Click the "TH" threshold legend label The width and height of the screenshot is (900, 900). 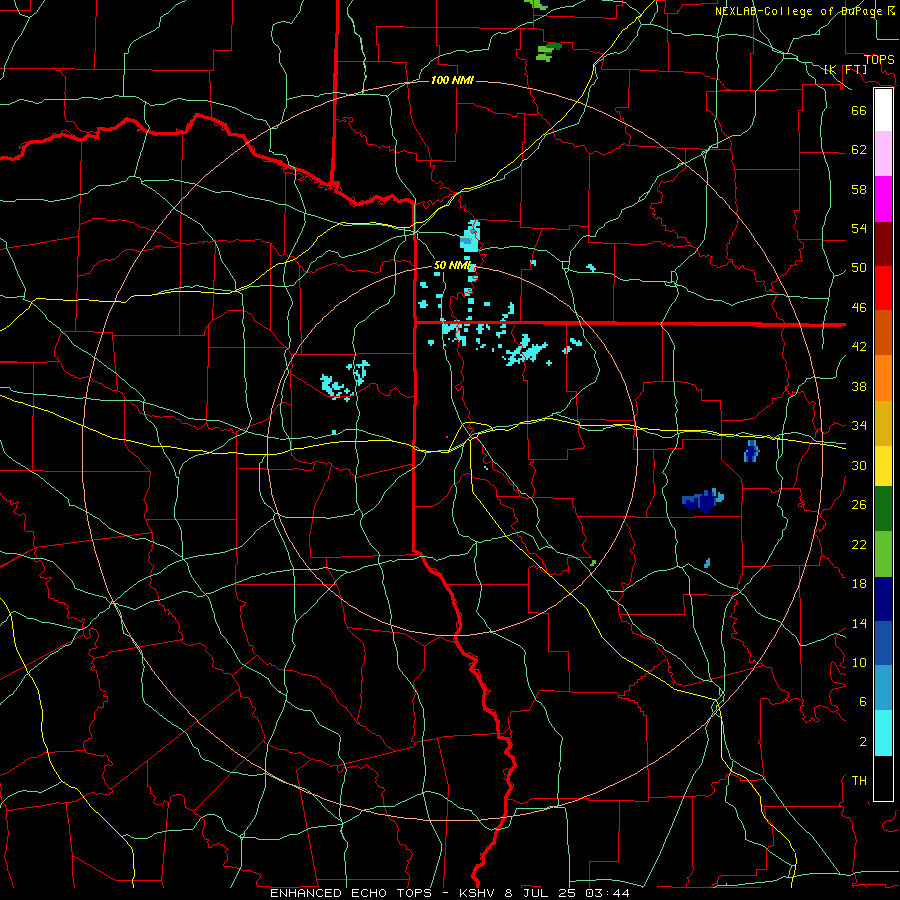tap(859, 781)
